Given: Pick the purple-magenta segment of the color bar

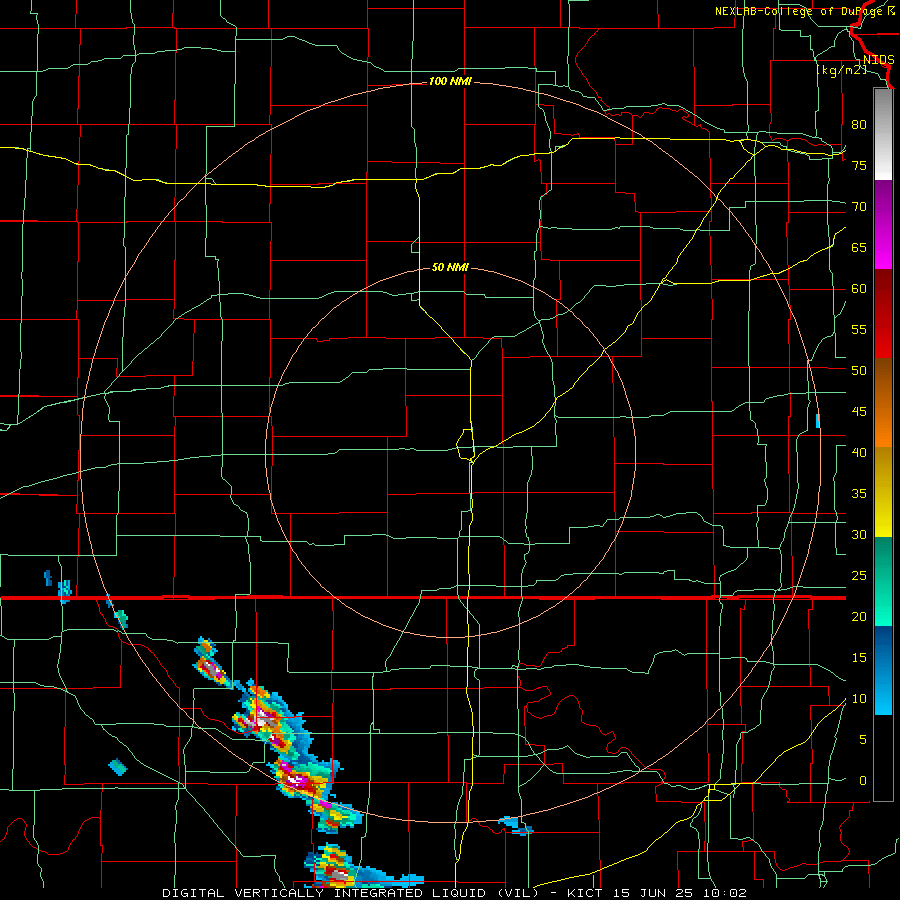Looking at the screenshot, I should 883,224.
